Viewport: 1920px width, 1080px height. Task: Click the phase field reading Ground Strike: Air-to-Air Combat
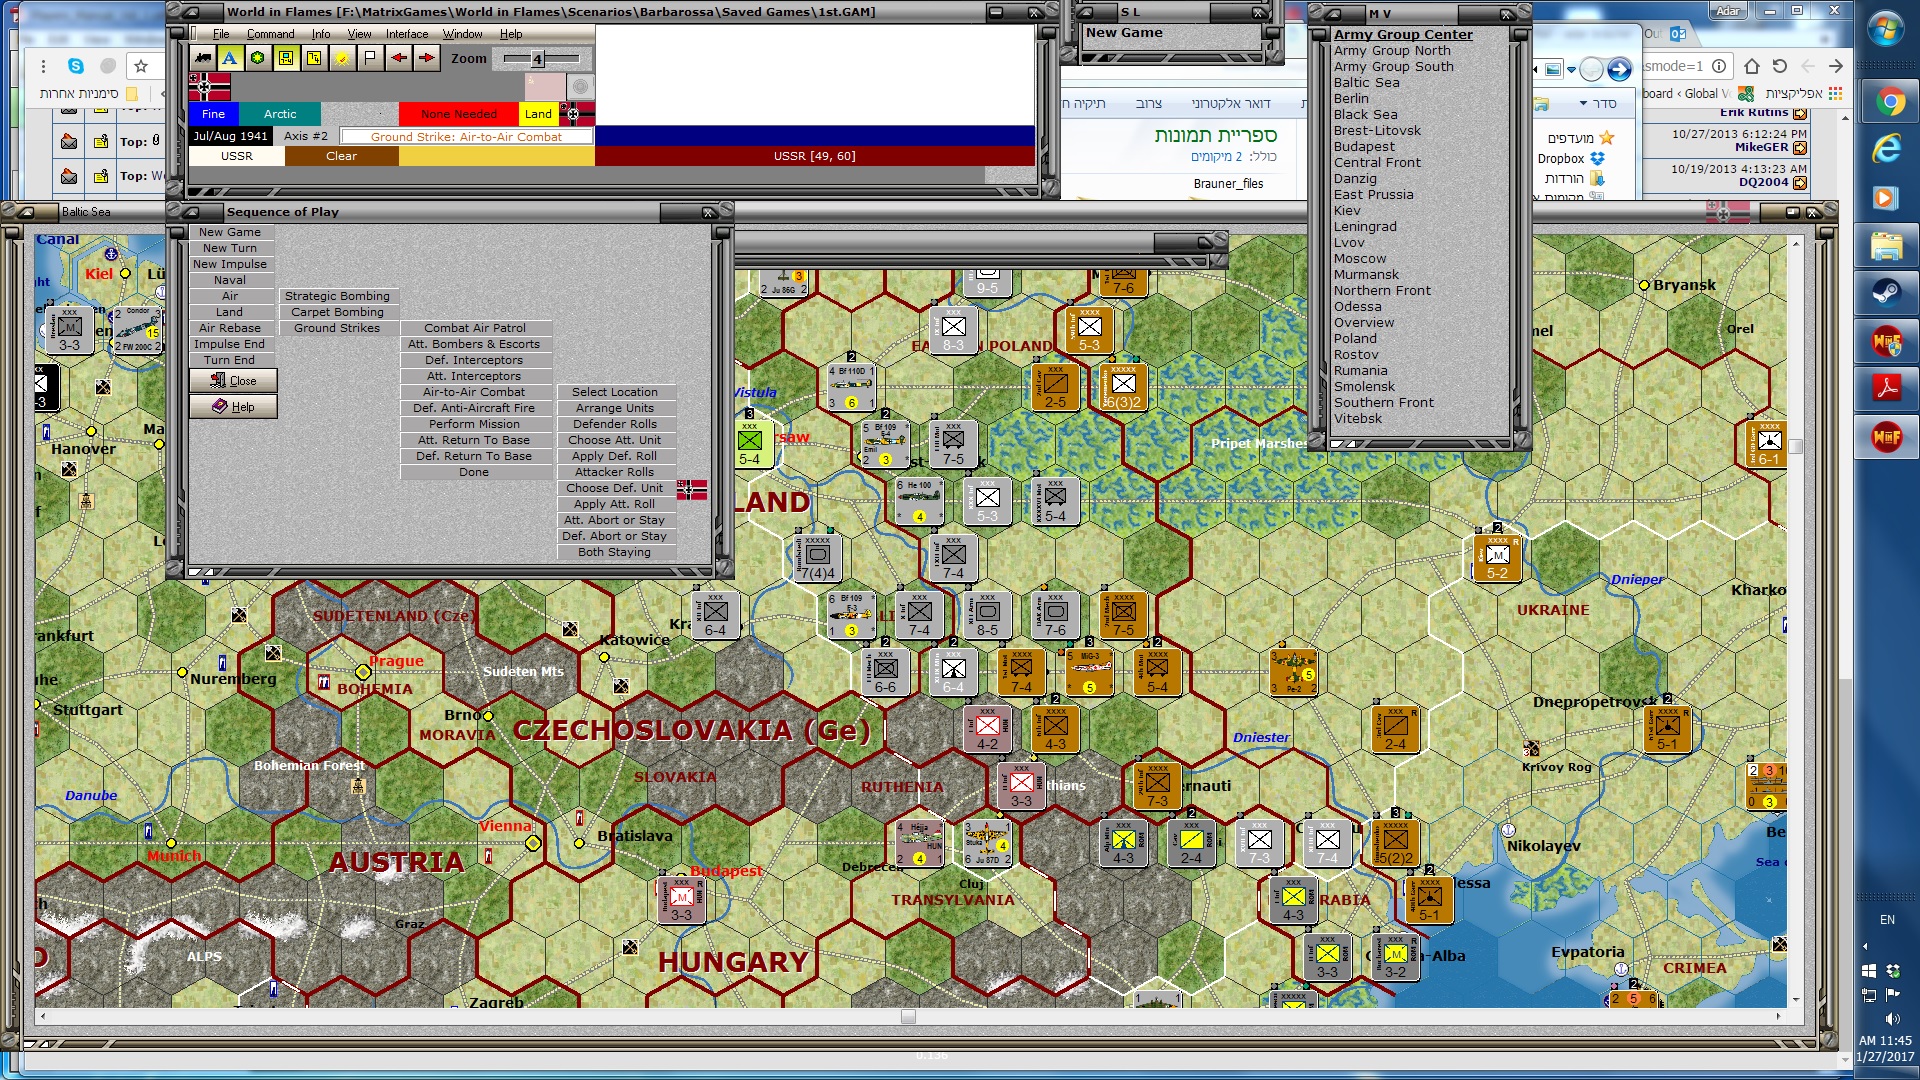tap(466, 137)
